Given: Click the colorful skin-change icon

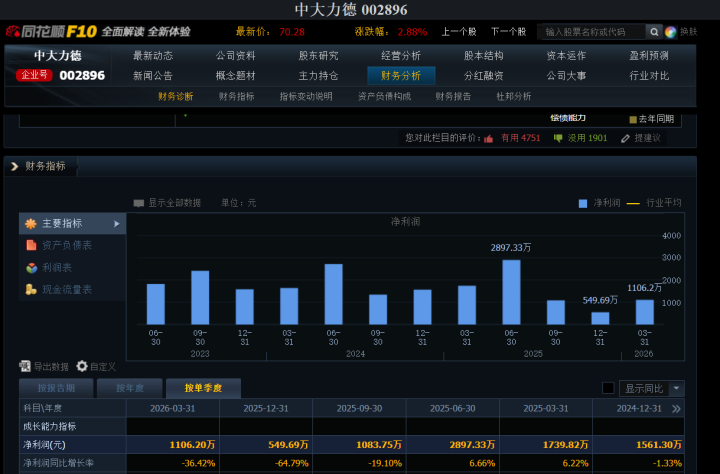Looking at the screenshot, I should [670, 32].
